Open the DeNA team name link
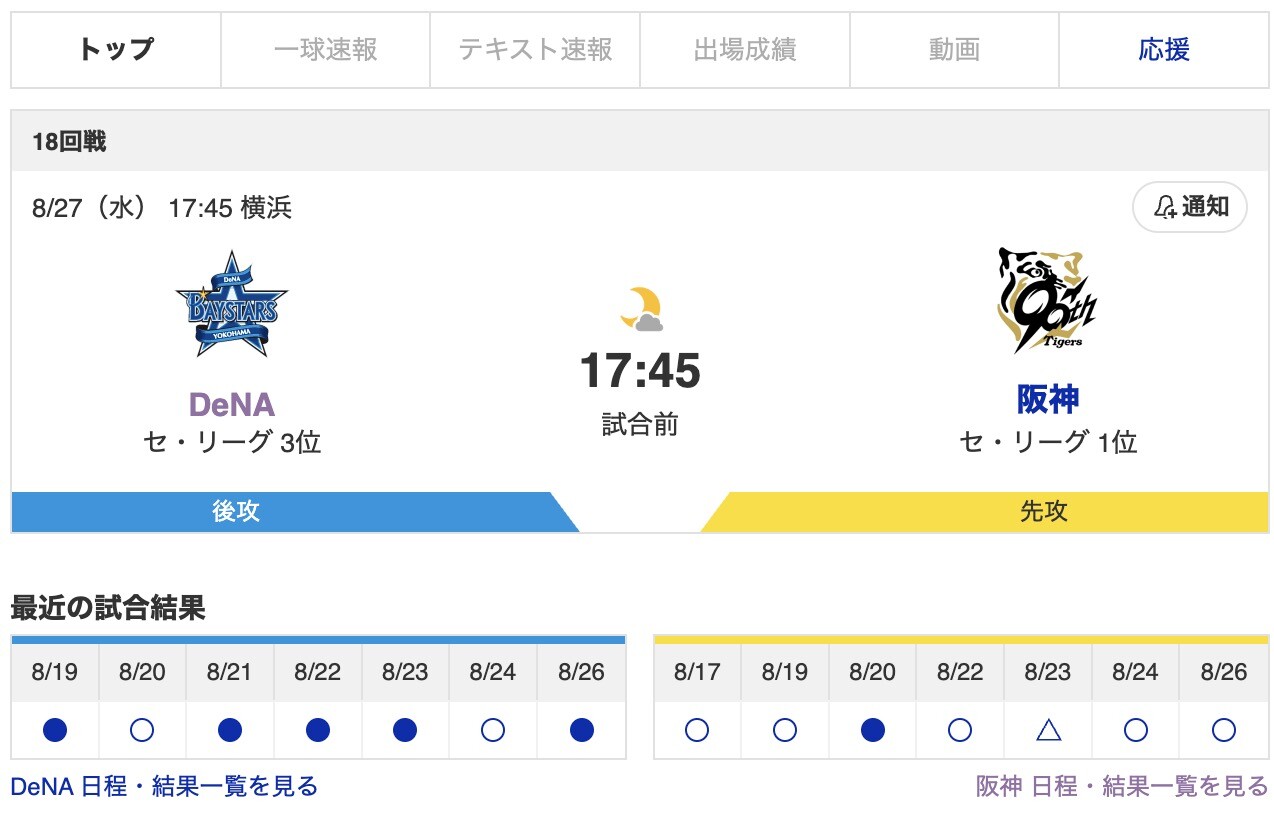 pos(232,404)
